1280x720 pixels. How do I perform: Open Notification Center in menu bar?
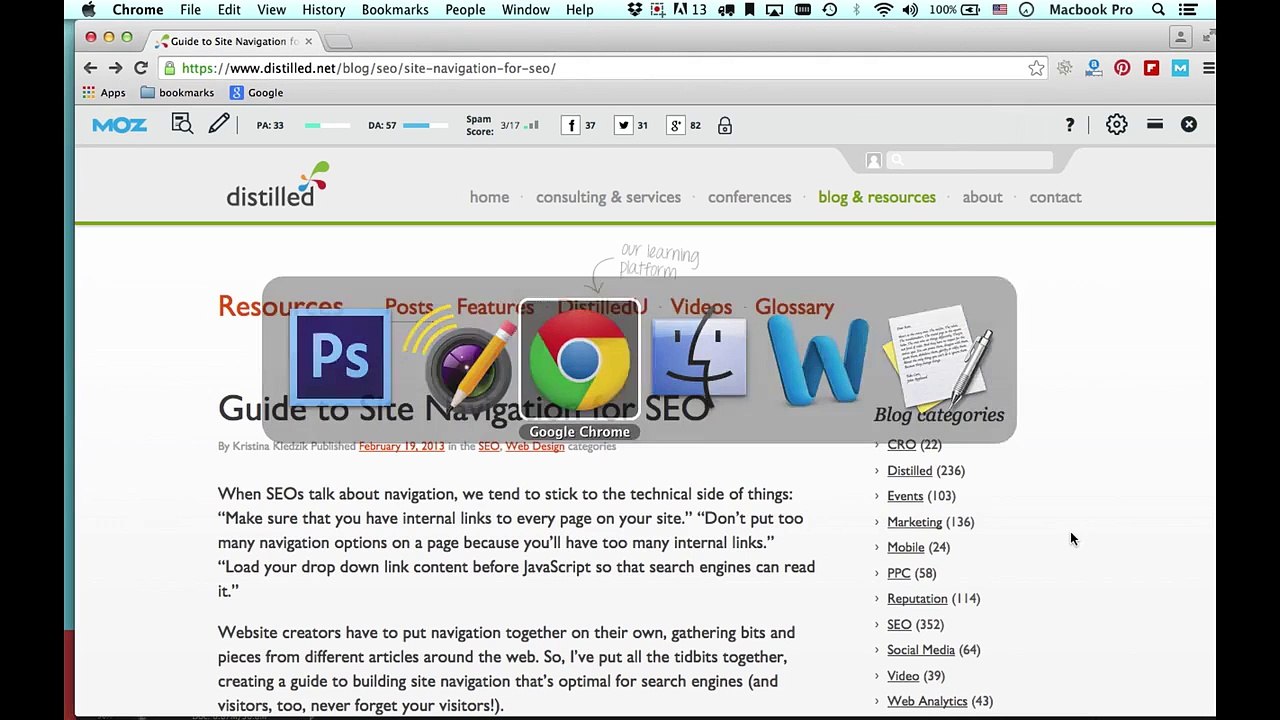[1188, 10]
